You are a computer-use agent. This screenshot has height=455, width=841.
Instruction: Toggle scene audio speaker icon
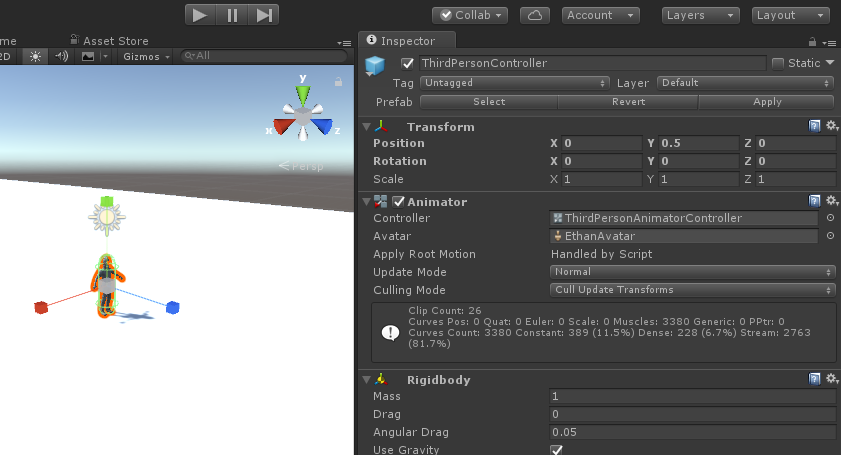click(62, 56)
